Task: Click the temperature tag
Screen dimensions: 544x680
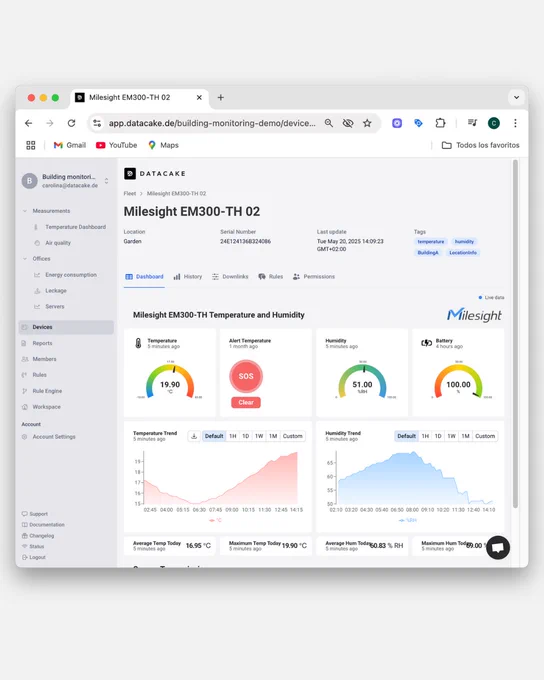Action: pyautogui.click(x=431, y=242)
